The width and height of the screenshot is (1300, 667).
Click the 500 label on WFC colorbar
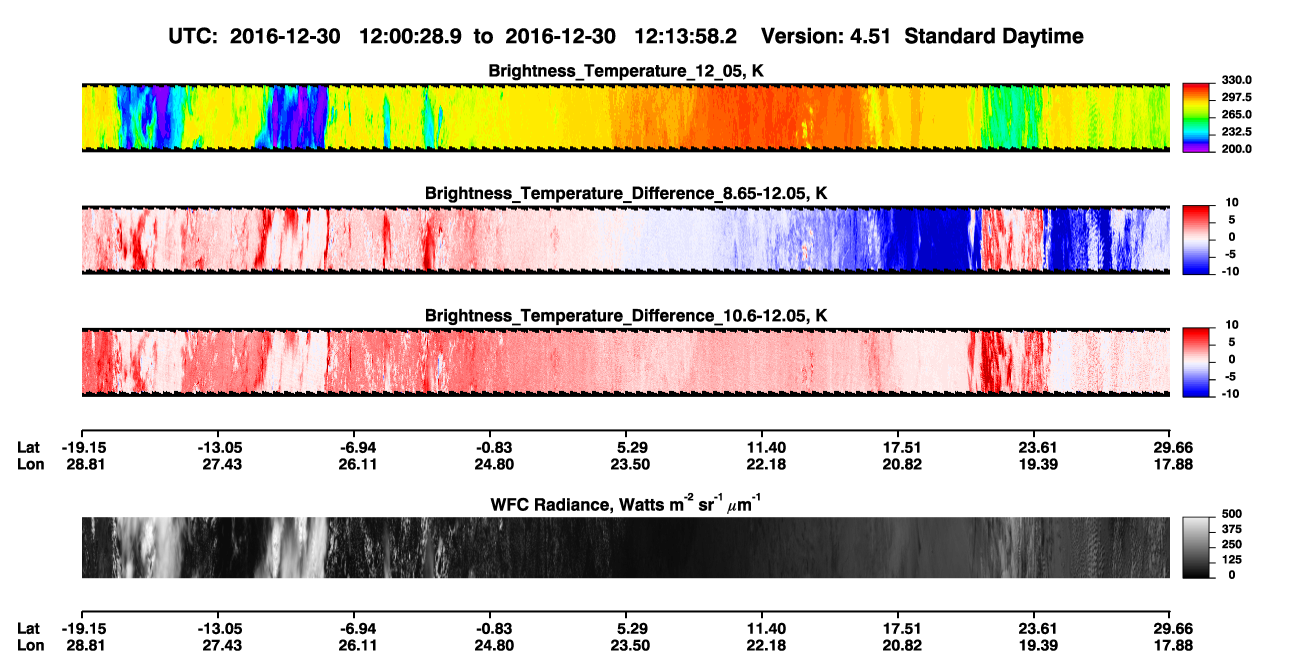pyautogui.click(x=1232, y=515)
